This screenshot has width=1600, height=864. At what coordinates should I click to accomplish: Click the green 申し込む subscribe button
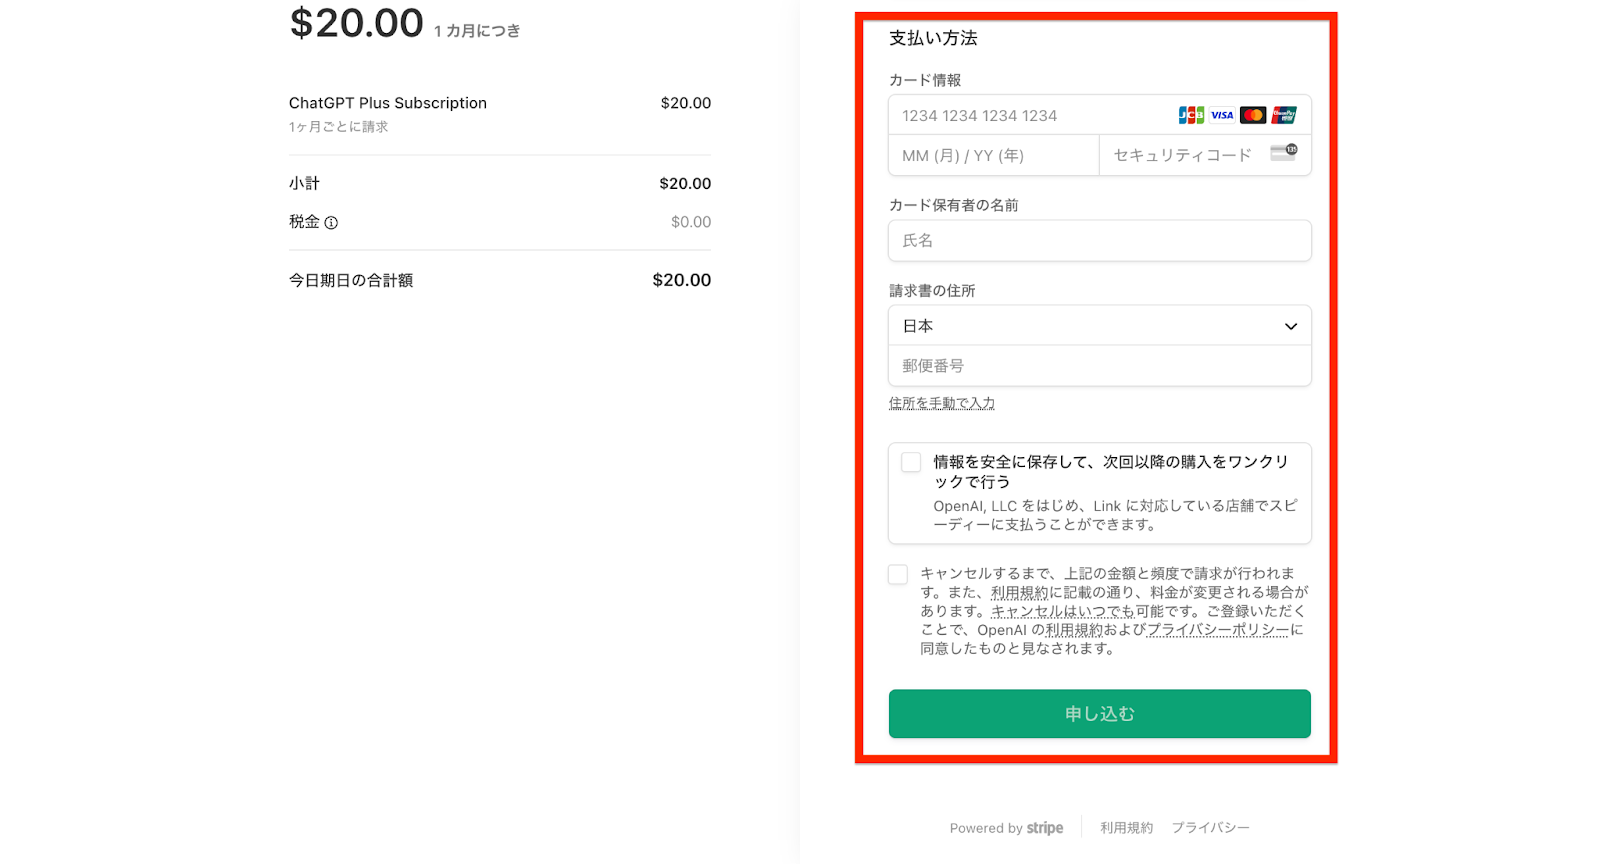(1100, 714)
